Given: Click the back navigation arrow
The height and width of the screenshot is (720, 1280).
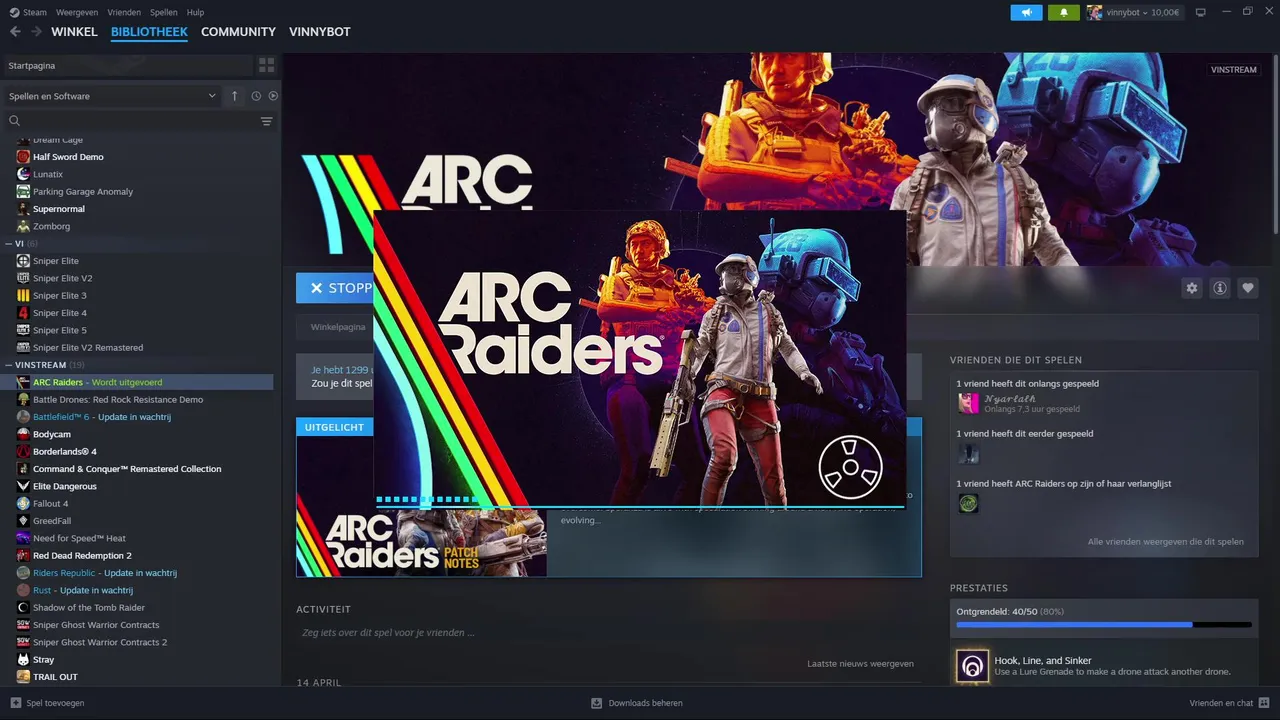Looking at the screenshot, I should click(15, 32).
